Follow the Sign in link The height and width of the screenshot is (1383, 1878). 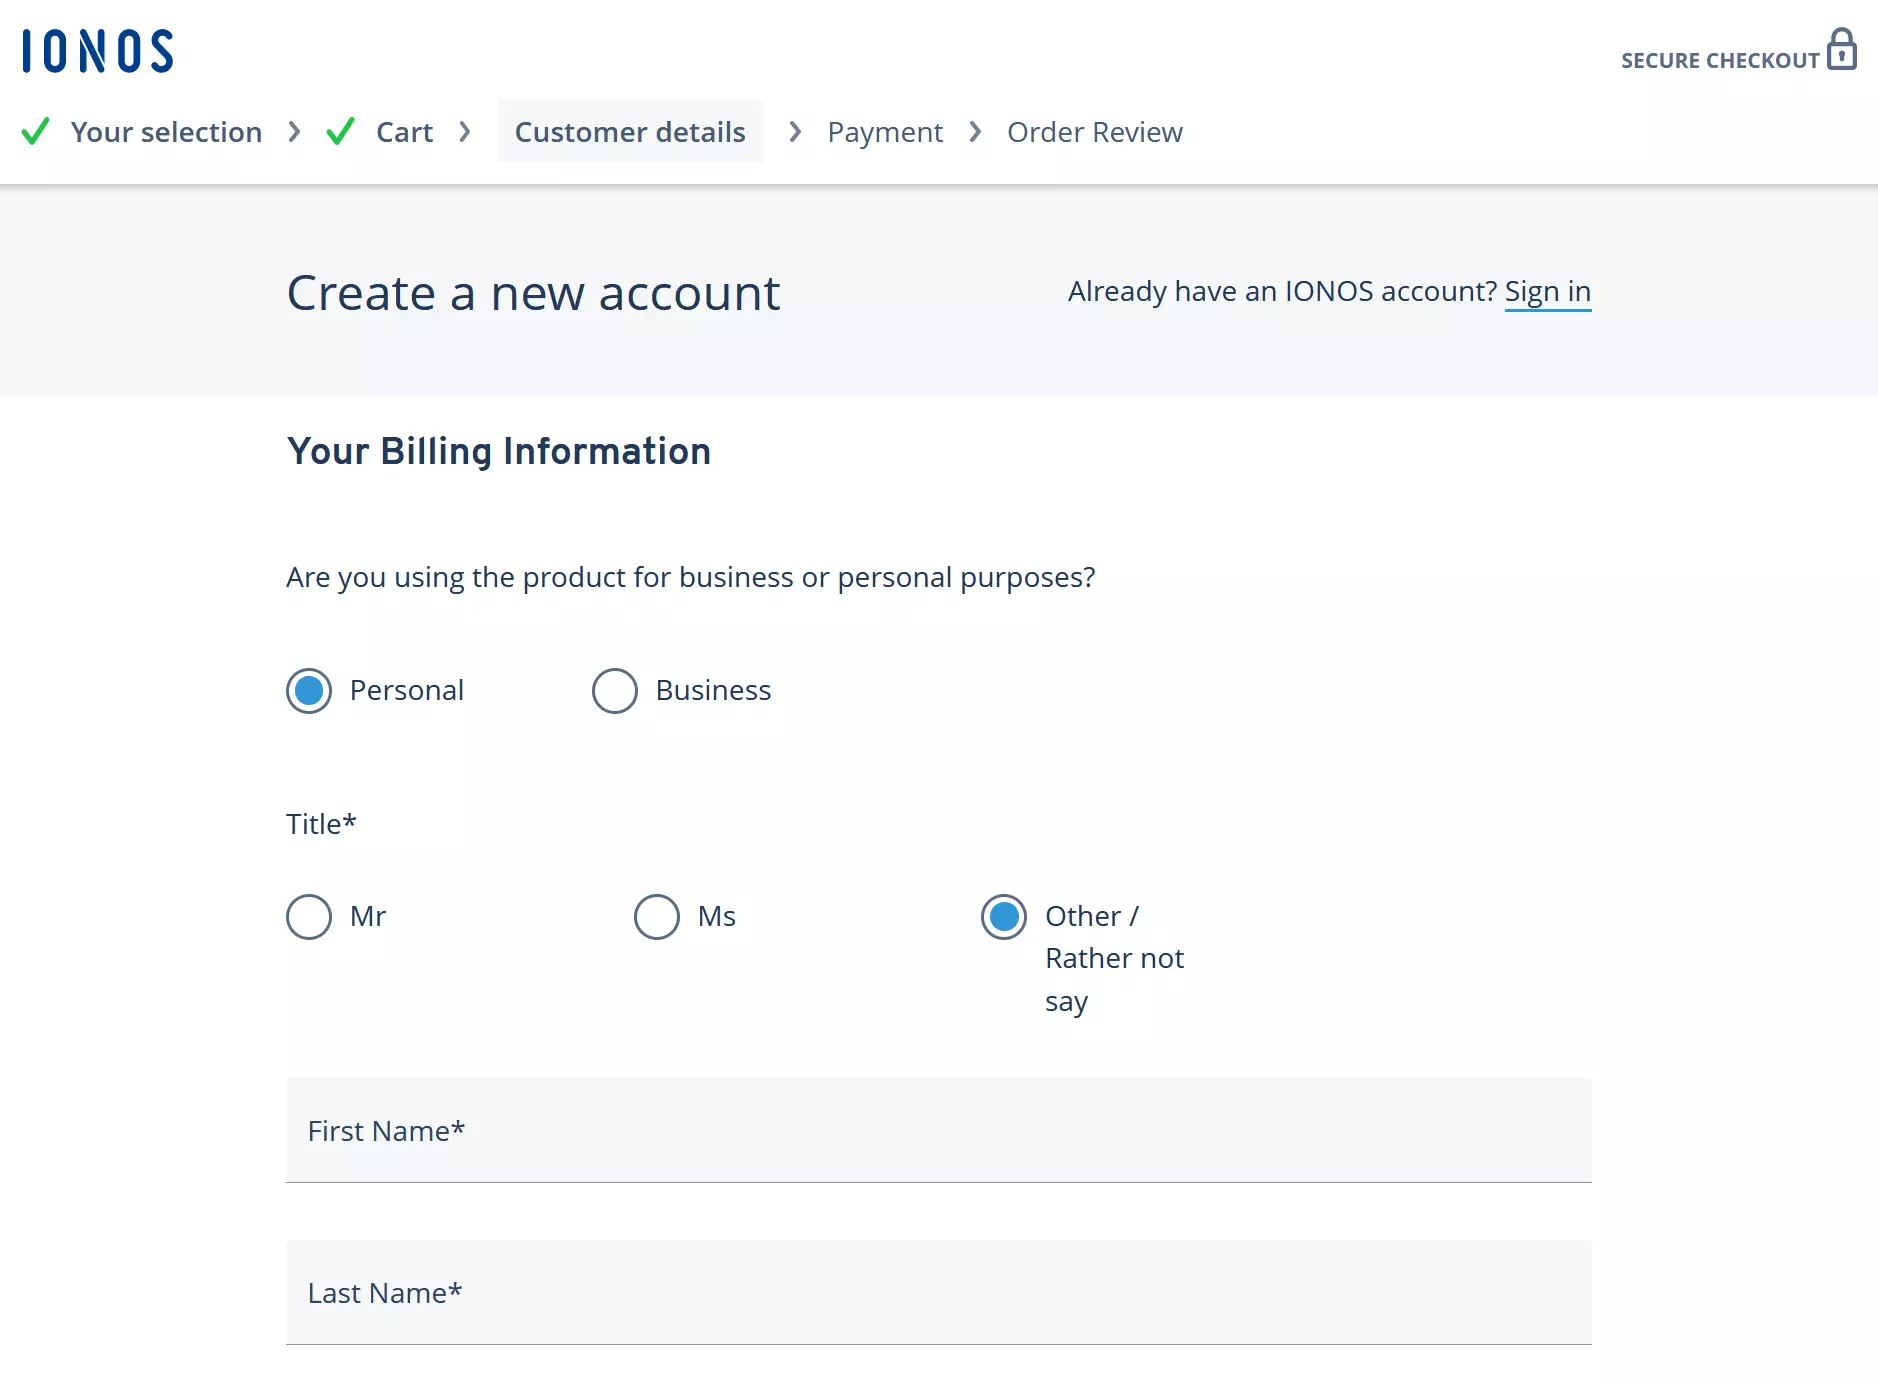[1547, 291]
